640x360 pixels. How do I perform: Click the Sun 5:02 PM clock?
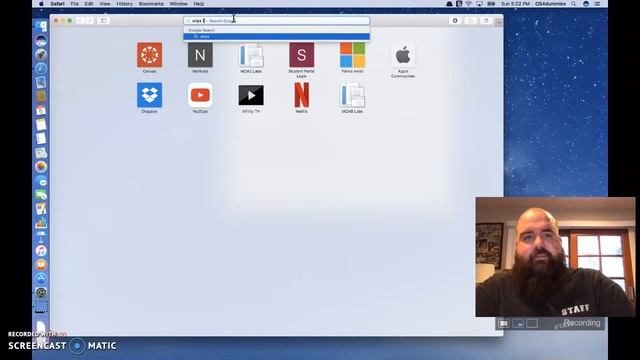(x=515, y=4)
